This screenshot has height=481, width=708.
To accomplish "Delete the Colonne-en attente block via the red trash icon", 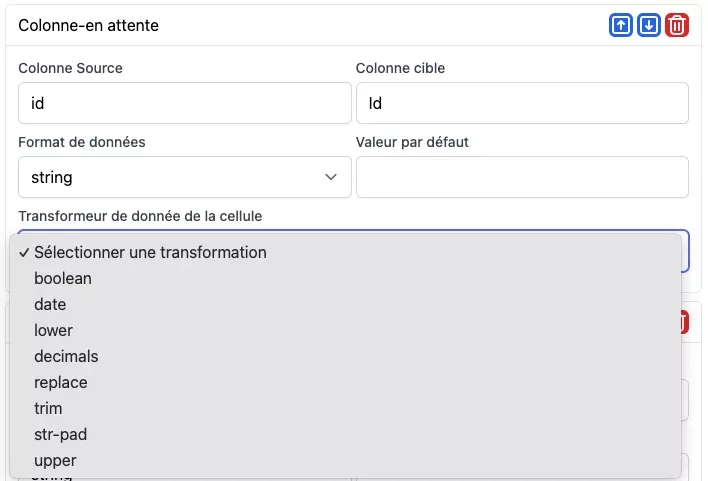I will [x=677, y=26].
